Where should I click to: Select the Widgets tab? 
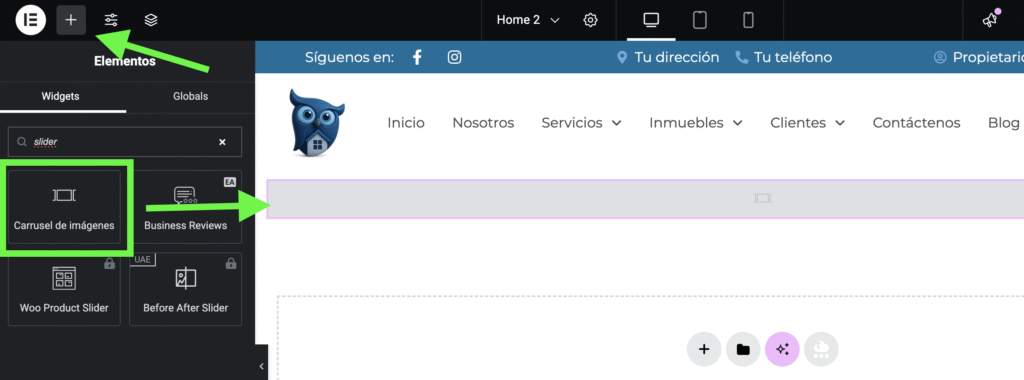pyautogui.click(x=61, y=96)
